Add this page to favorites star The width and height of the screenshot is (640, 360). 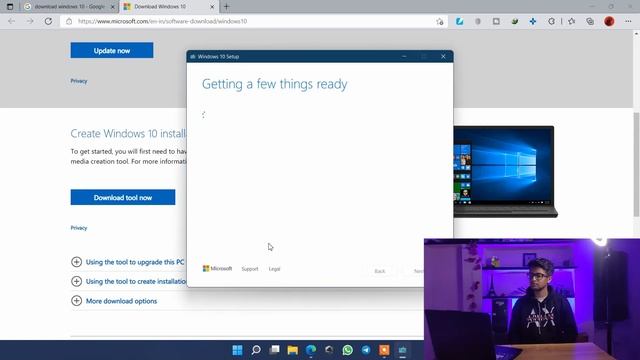440,22
